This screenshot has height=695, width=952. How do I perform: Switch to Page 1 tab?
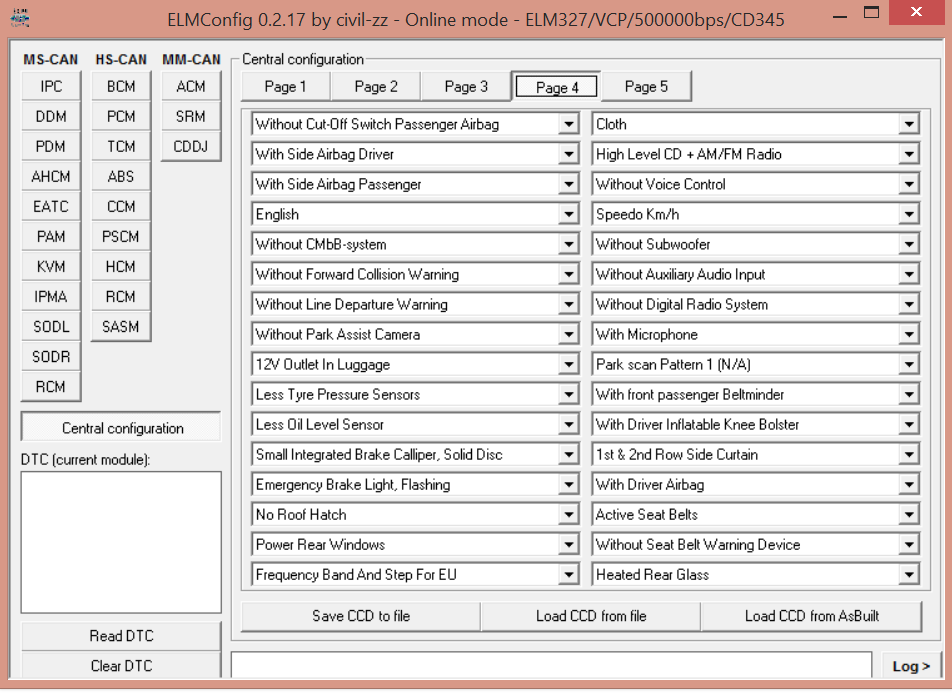pyautogui.click(x=285, y=87)
